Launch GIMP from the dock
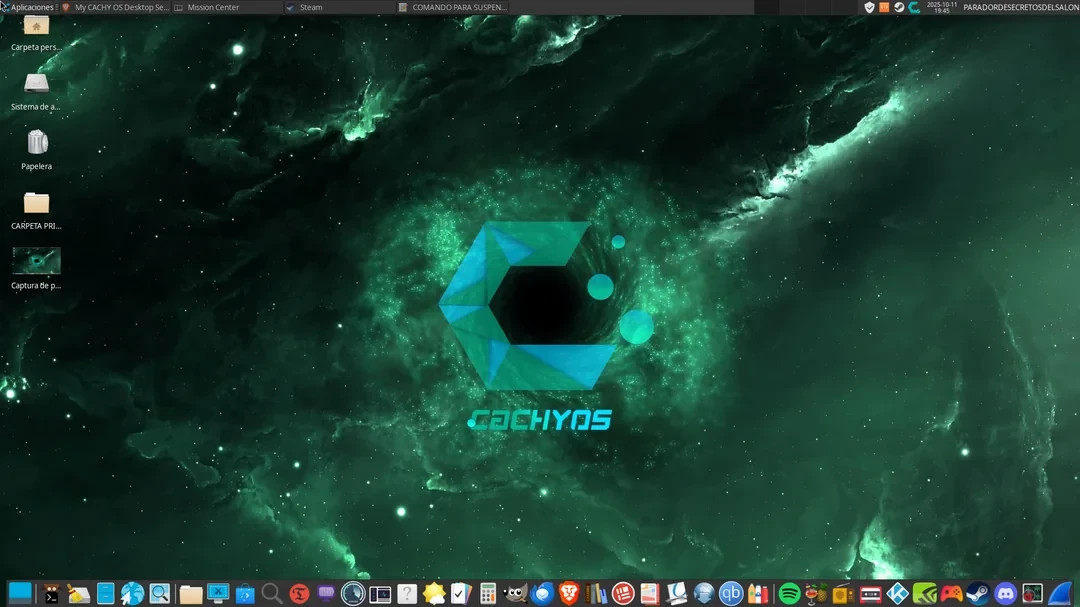The height and width of the screenshot is (607, 1080). click(515, 593)
